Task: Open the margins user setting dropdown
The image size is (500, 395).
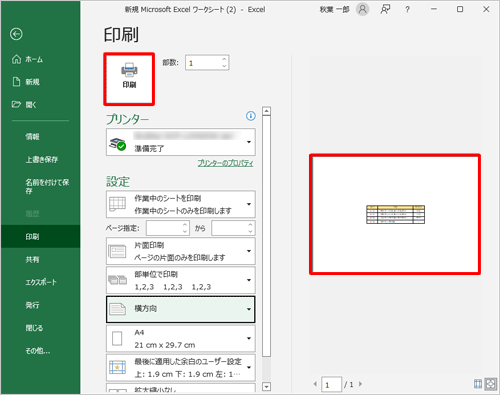Action: tap(181, 368)
